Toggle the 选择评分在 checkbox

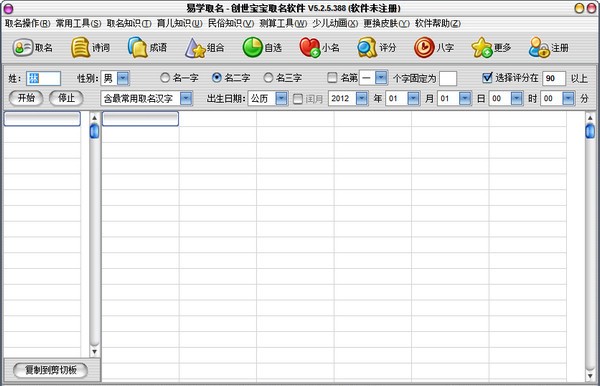pyautogui.click(x=487, y=78)
